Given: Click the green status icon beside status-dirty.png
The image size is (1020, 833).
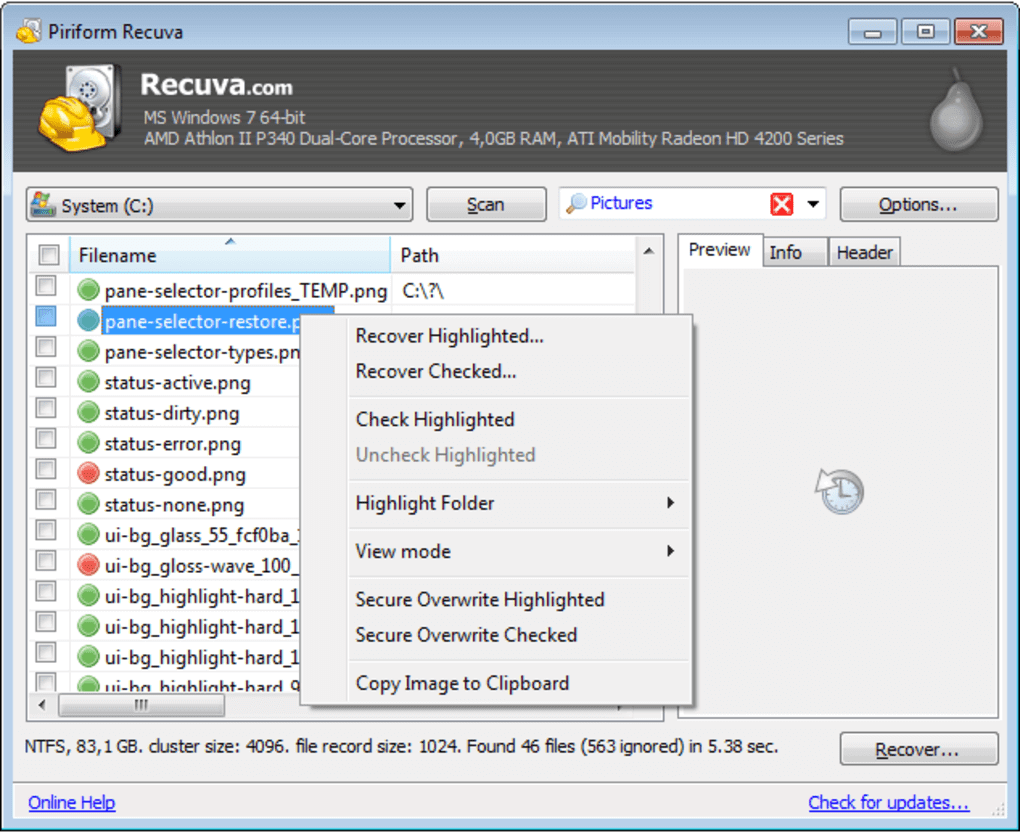Looking at the screenshot, I should [88, 412].
